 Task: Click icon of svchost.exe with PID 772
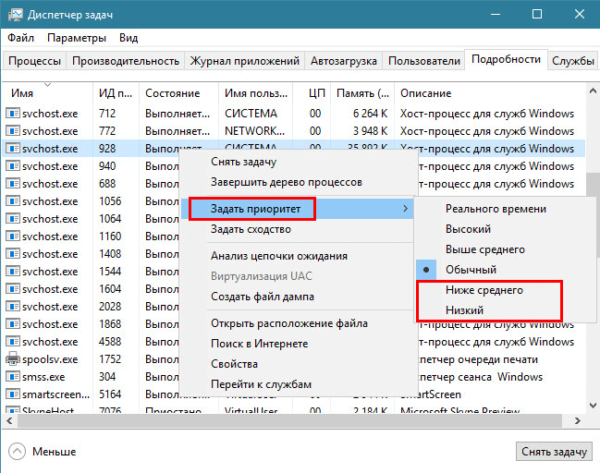click(13, 131)
